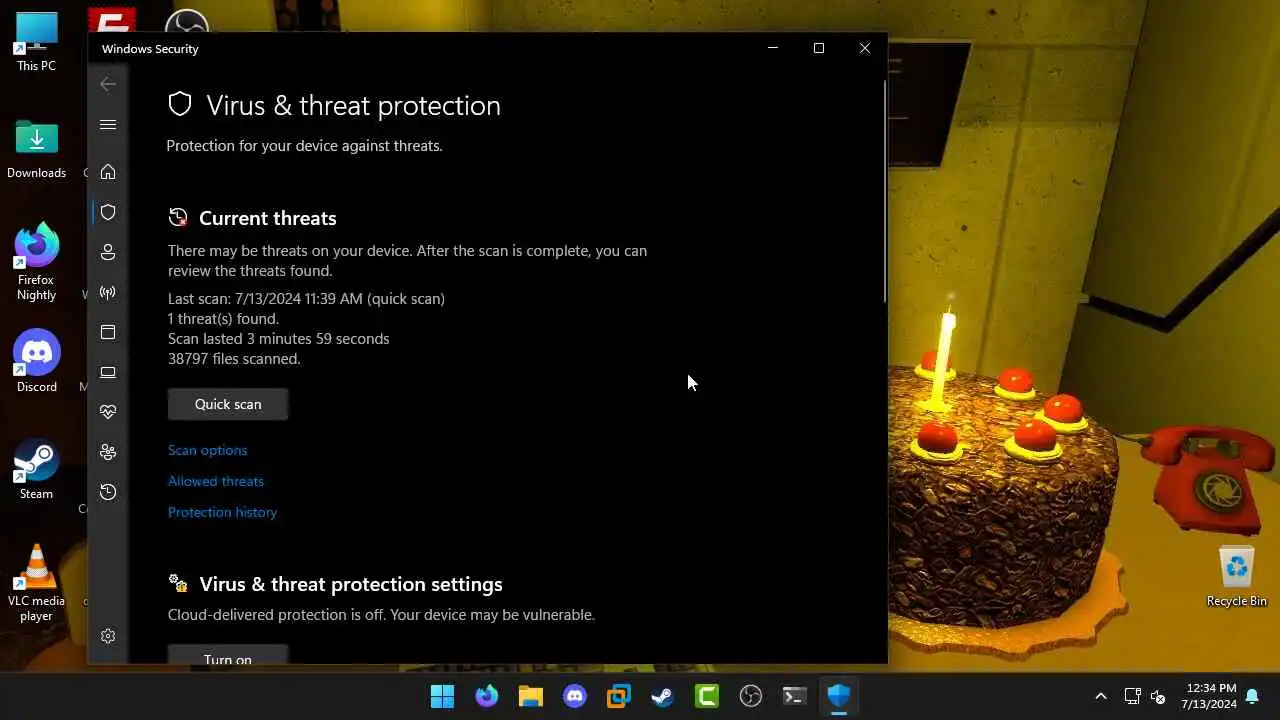
Task: Open Firewall & network protection in sidebar
Action: click(108, 292)
